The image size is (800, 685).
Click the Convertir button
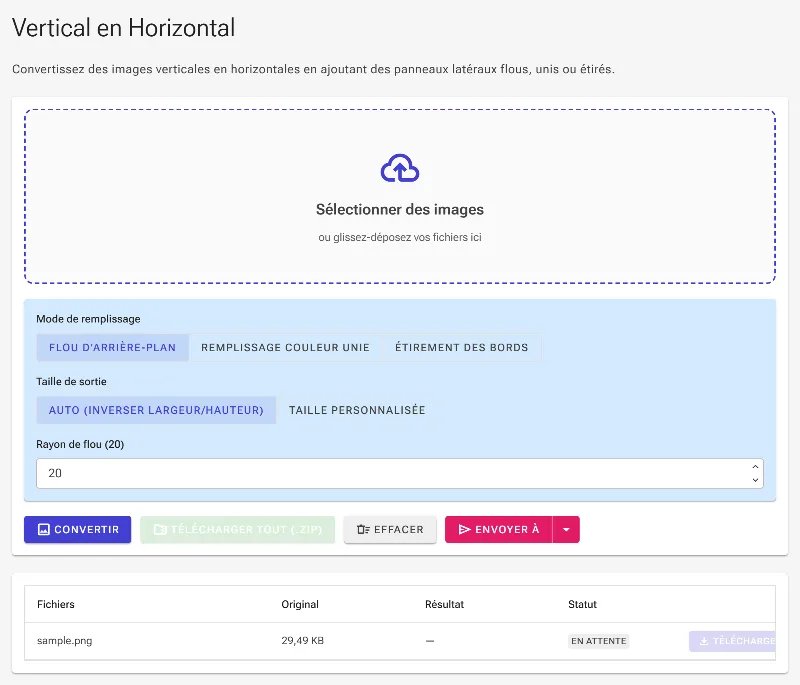pos(78,529)
